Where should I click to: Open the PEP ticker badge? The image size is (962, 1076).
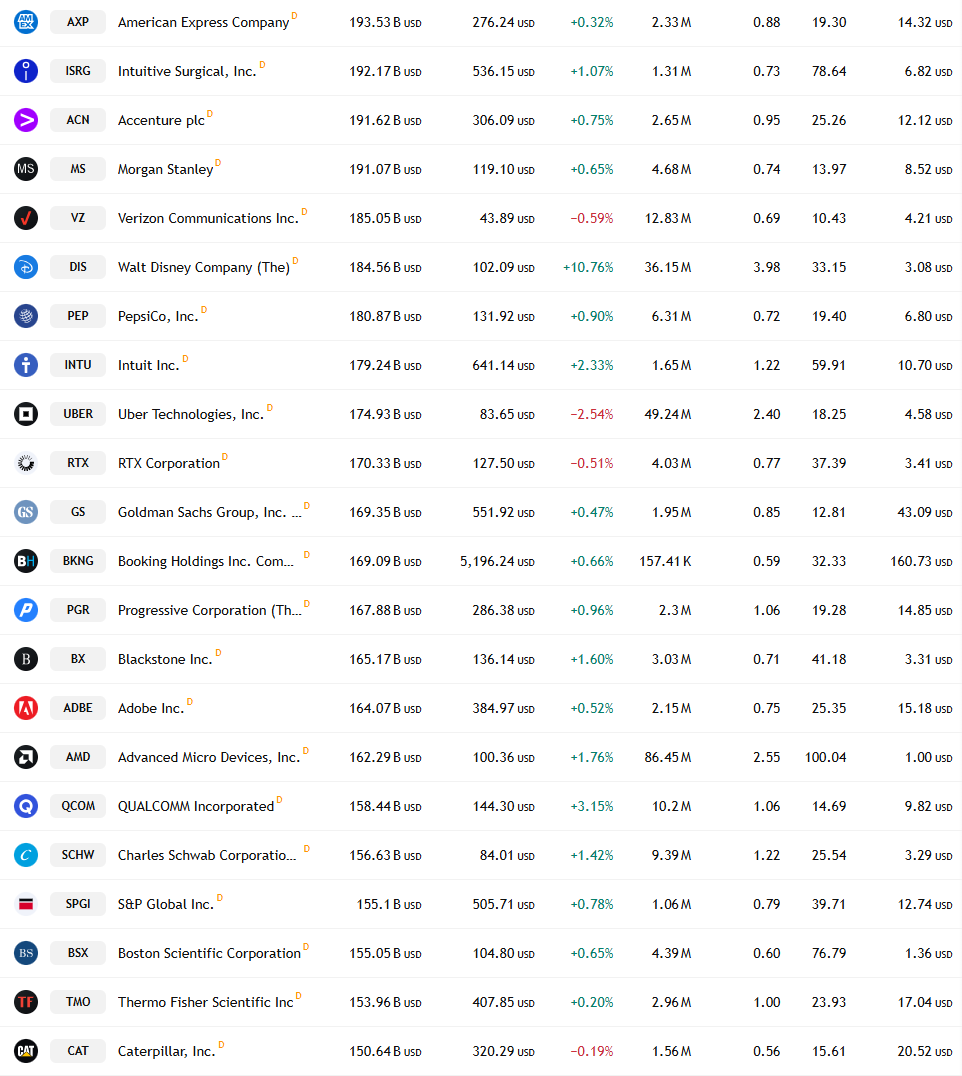(78, 316)
